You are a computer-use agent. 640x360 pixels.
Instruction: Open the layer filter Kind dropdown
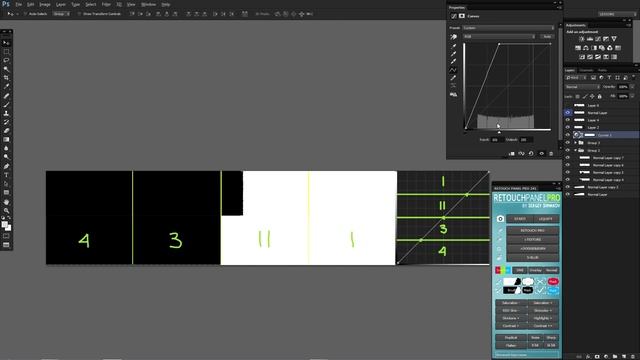[576, 78]
